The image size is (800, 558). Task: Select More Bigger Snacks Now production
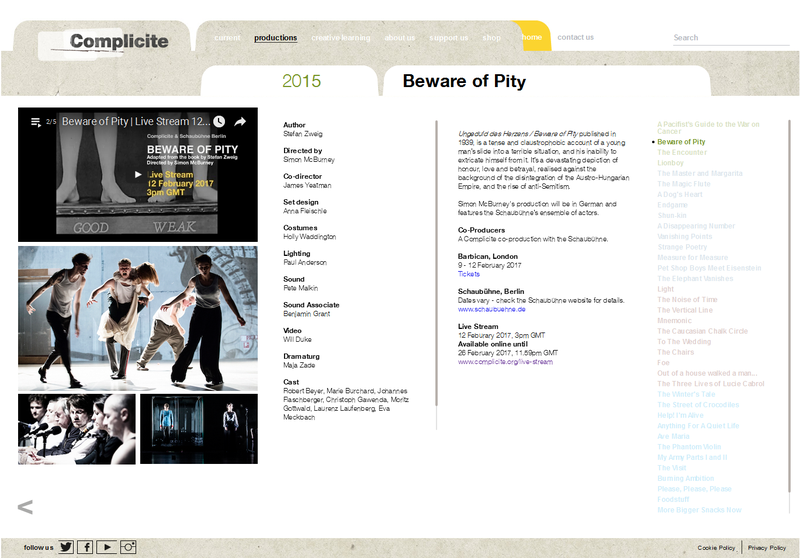click(x=699, y=510)
